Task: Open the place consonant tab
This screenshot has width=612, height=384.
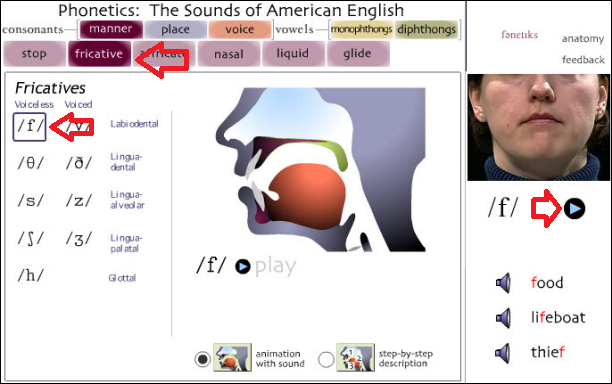Action: (175, 29)
